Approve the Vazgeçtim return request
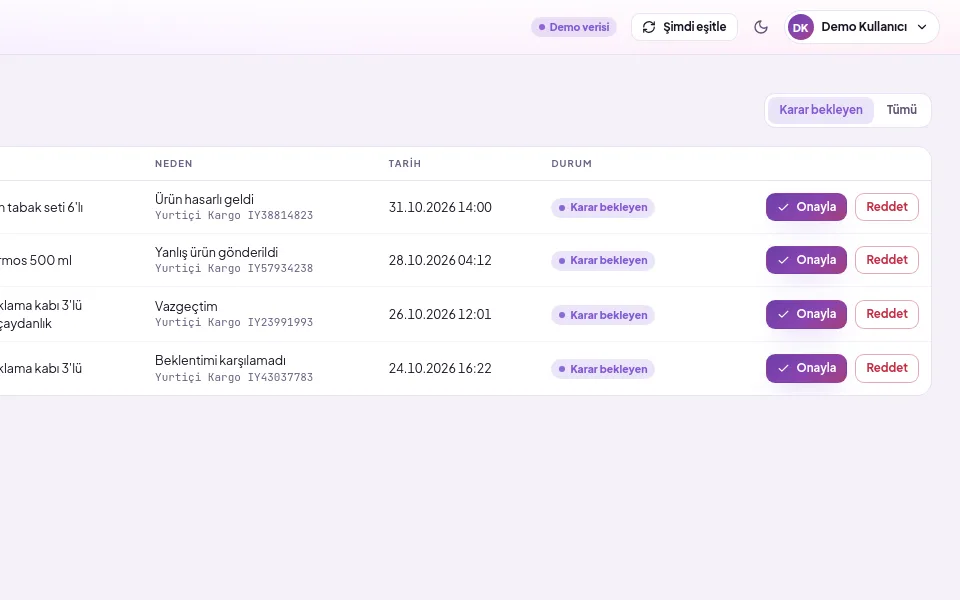The width and height of the screenshot is (960, 600). pyautogui.click(x=806, y=314)
